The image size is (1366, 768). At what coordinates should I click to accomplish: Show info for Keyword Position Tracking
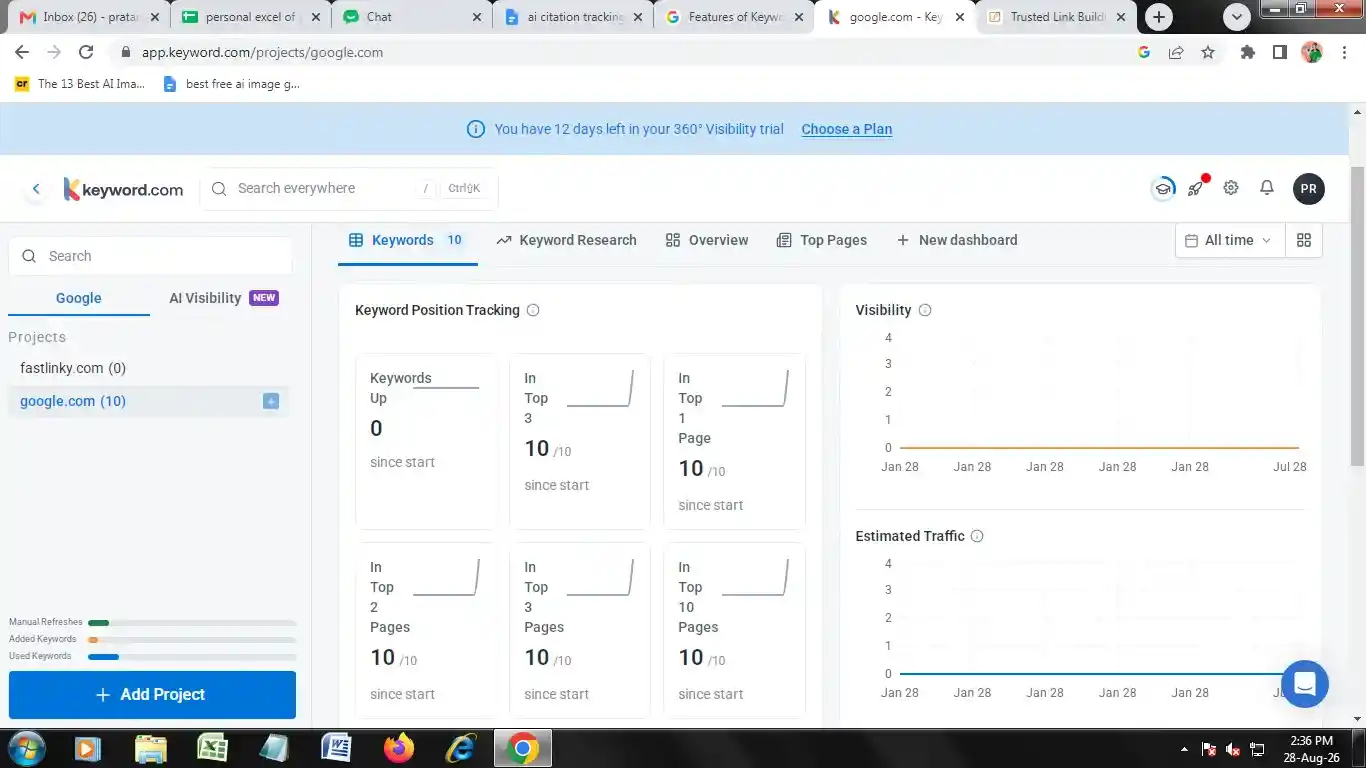coord(533,310)
